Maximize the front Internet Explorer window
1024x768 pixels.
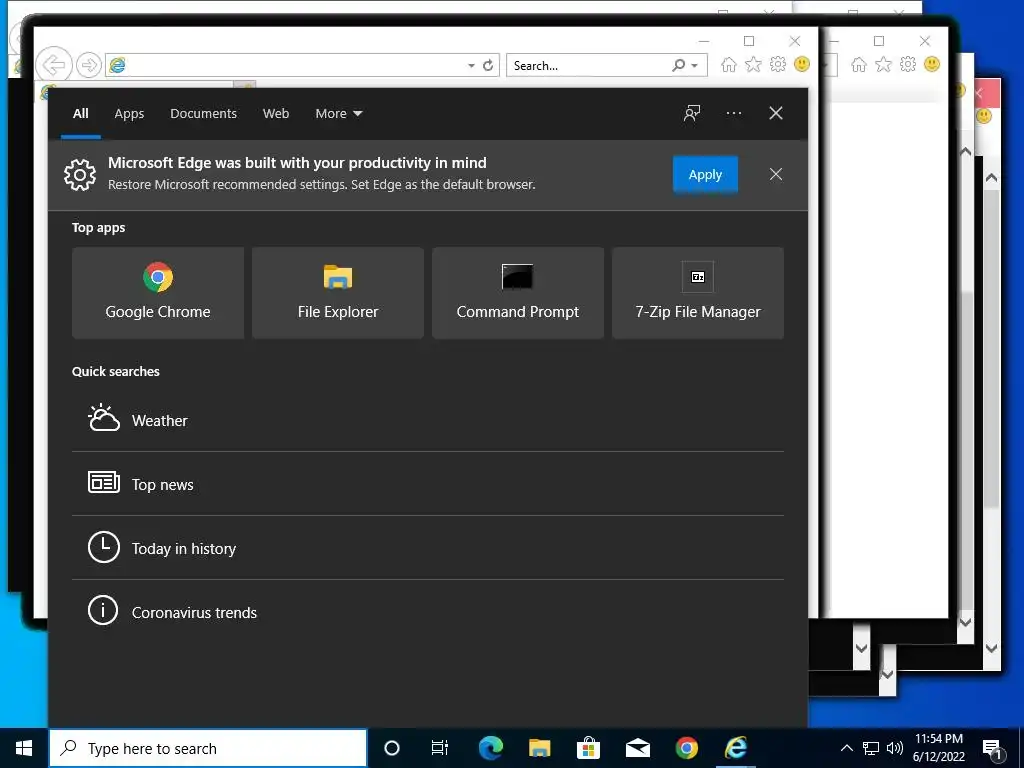coord(749,41)
